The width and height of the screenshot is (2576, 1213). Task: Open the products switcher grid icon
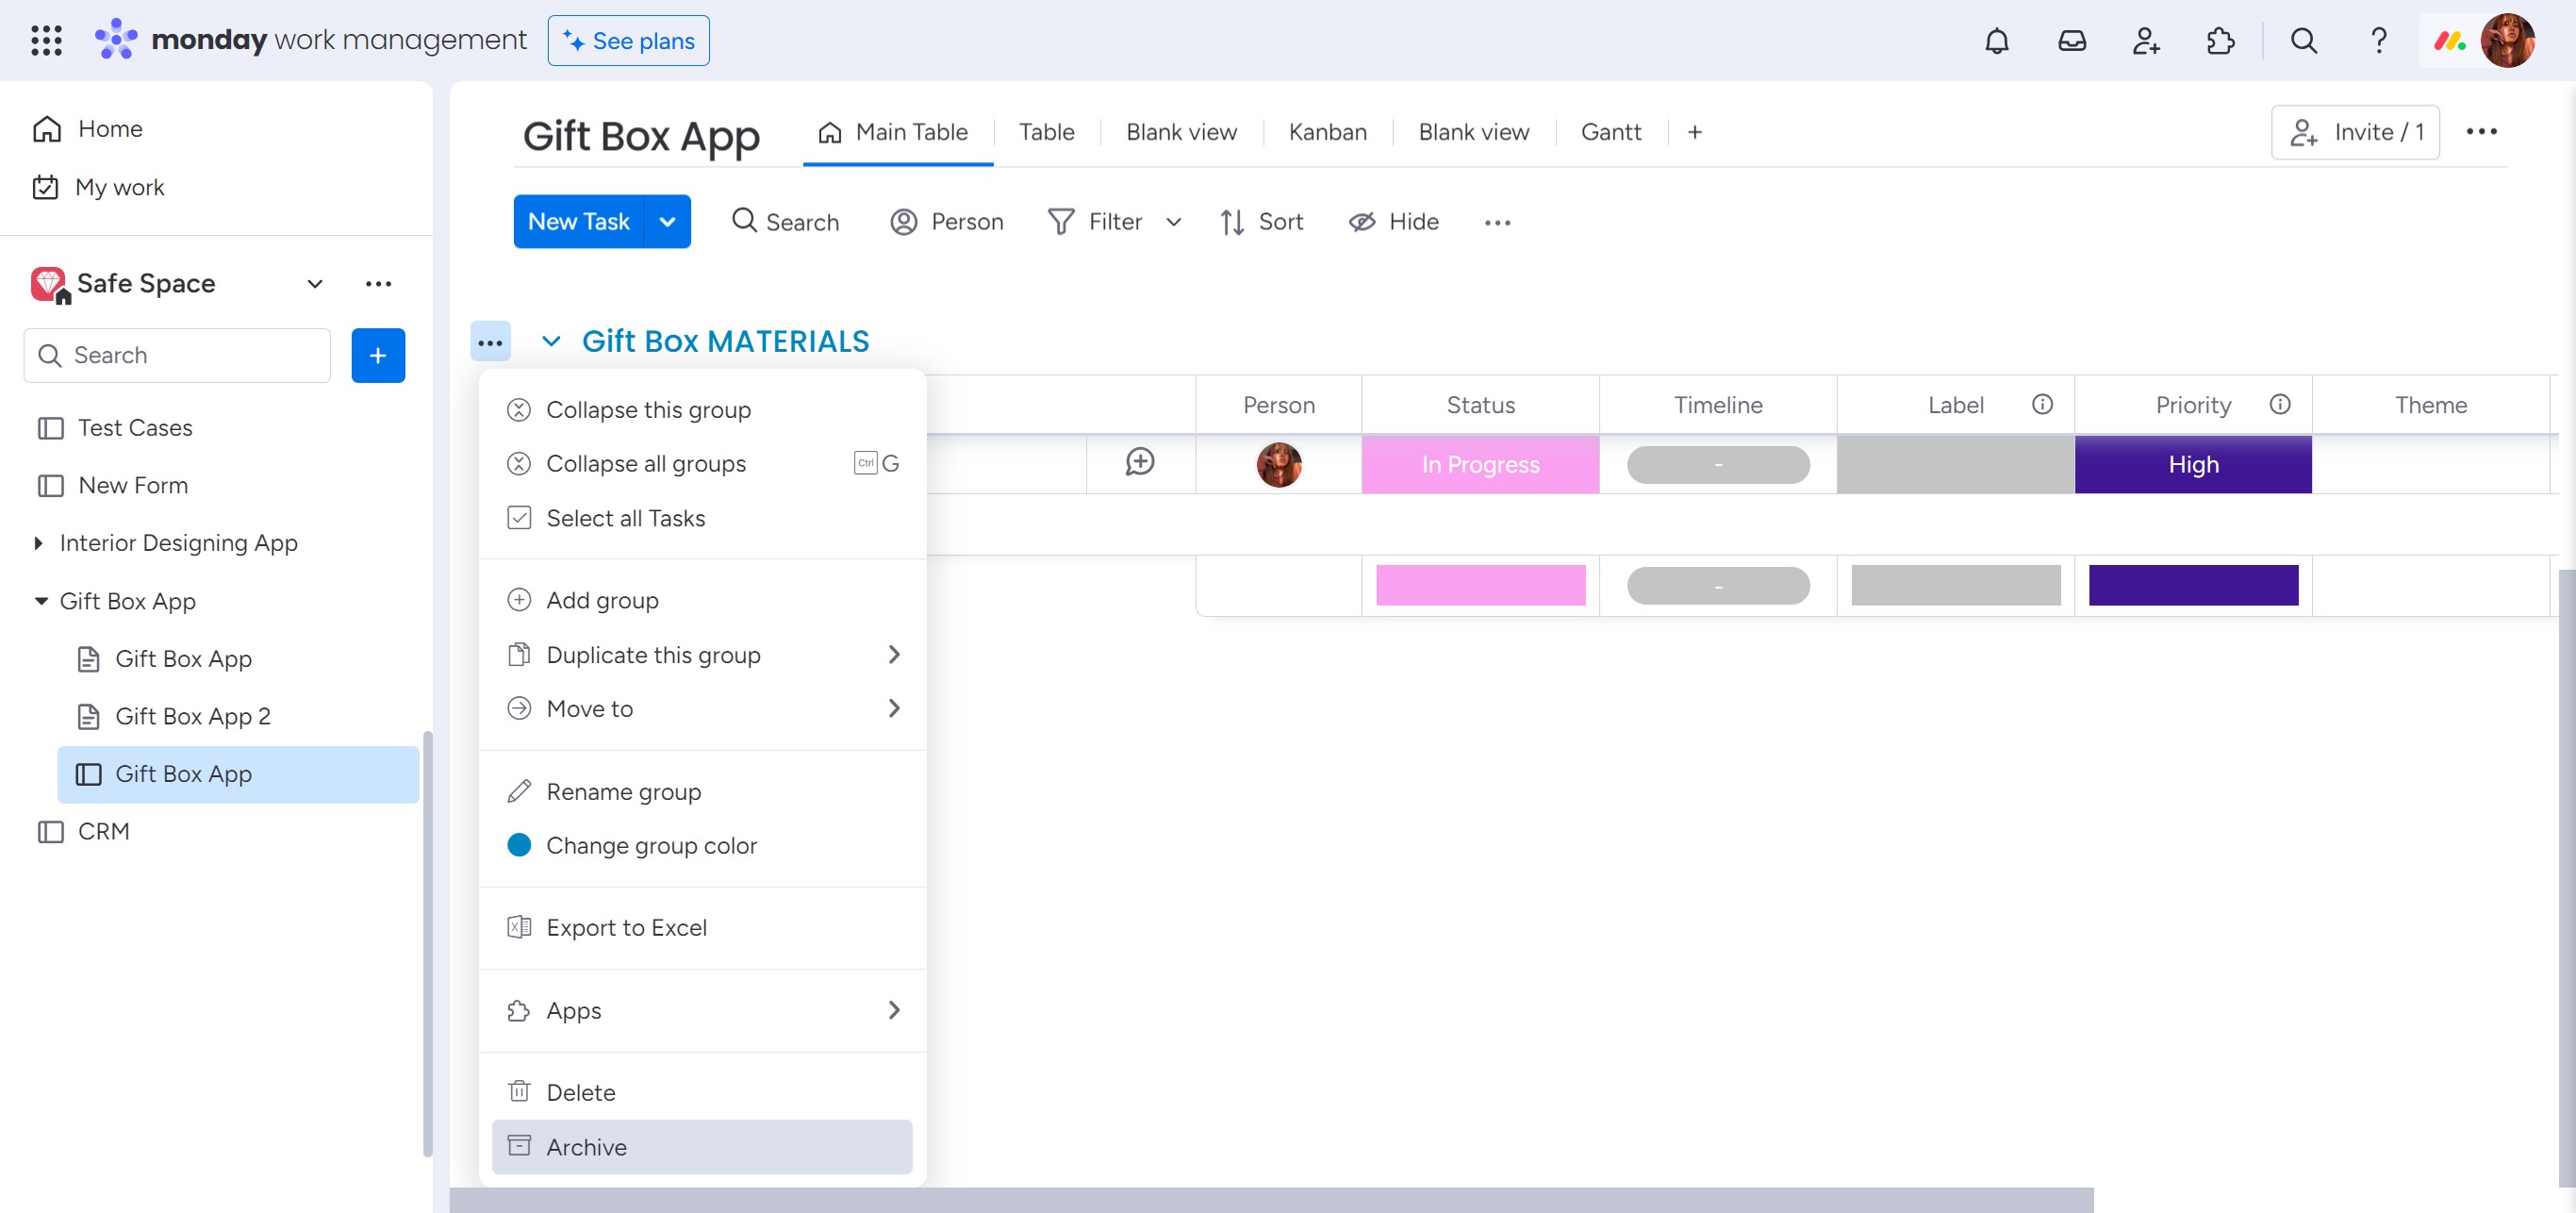(x=46, y=41)
